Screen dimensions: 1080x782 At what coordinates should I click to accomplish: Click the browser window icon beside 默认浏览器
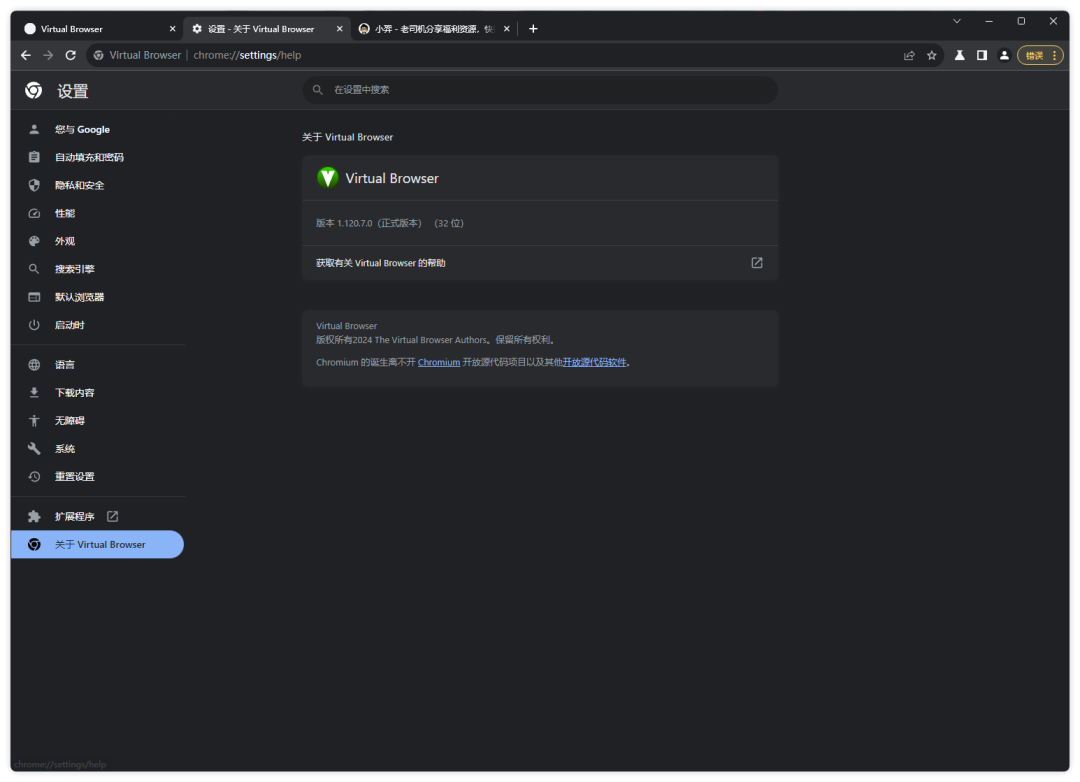pos(34,297)
